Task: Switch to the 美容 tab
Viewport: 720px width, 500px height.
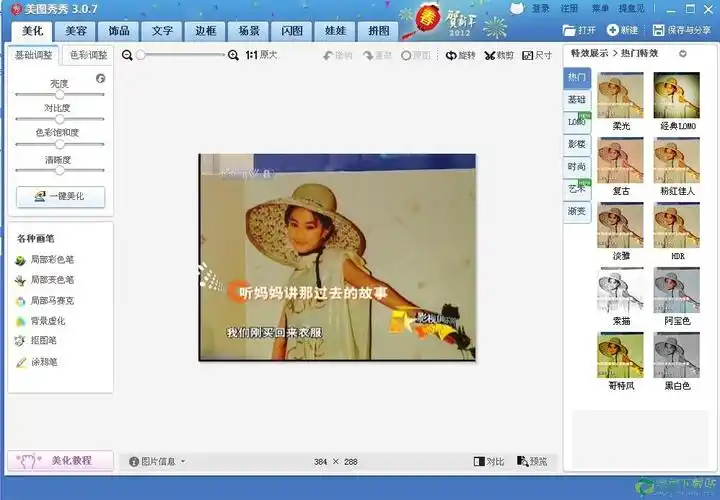Action: [x=75, y=31]
